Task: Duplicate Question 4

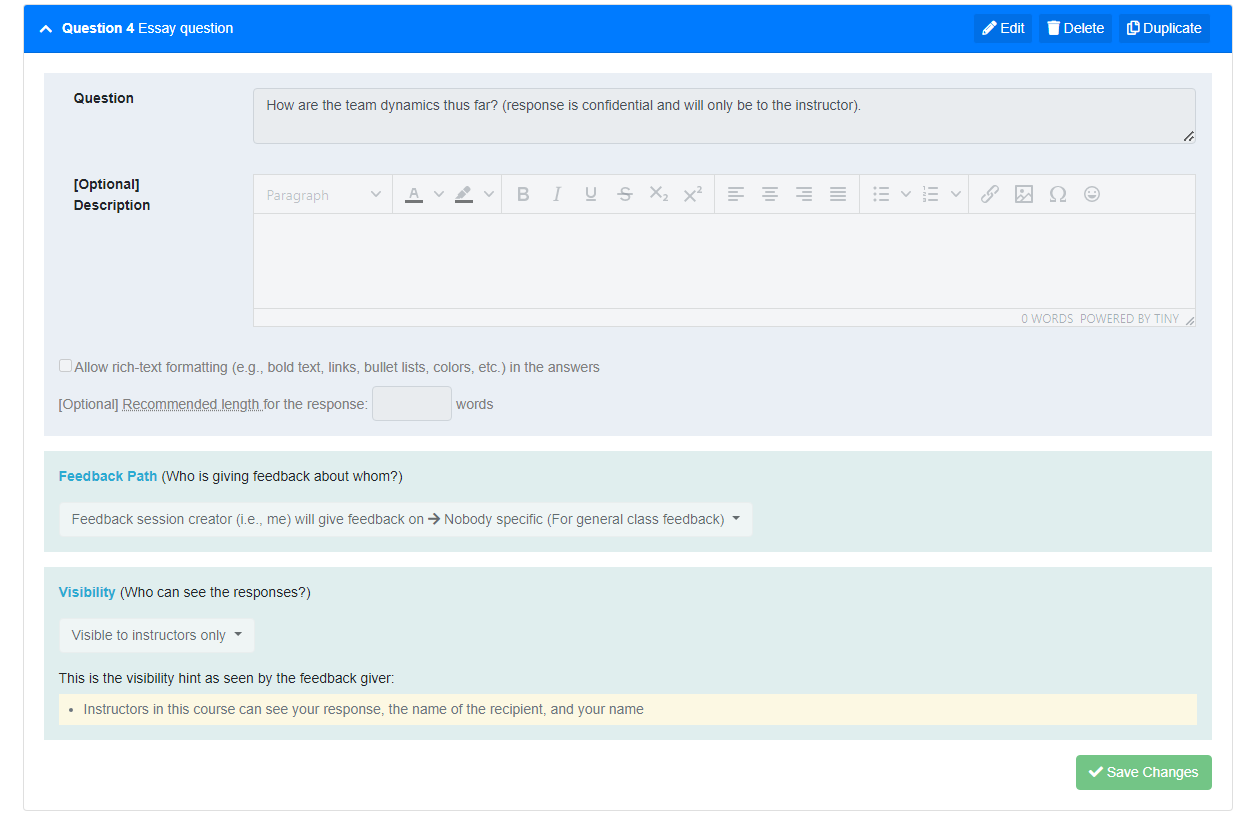Action: tap(1164, 28)
